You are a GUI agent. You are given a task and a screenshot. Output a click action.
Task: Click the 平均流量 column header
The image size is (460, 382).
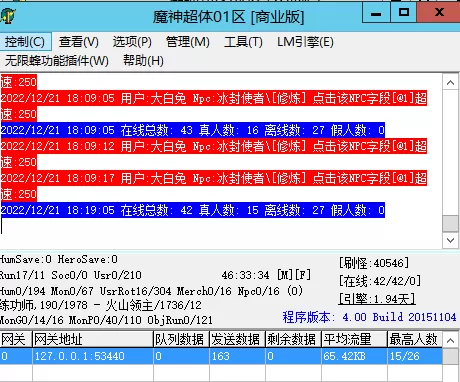[x=354, y=340]
